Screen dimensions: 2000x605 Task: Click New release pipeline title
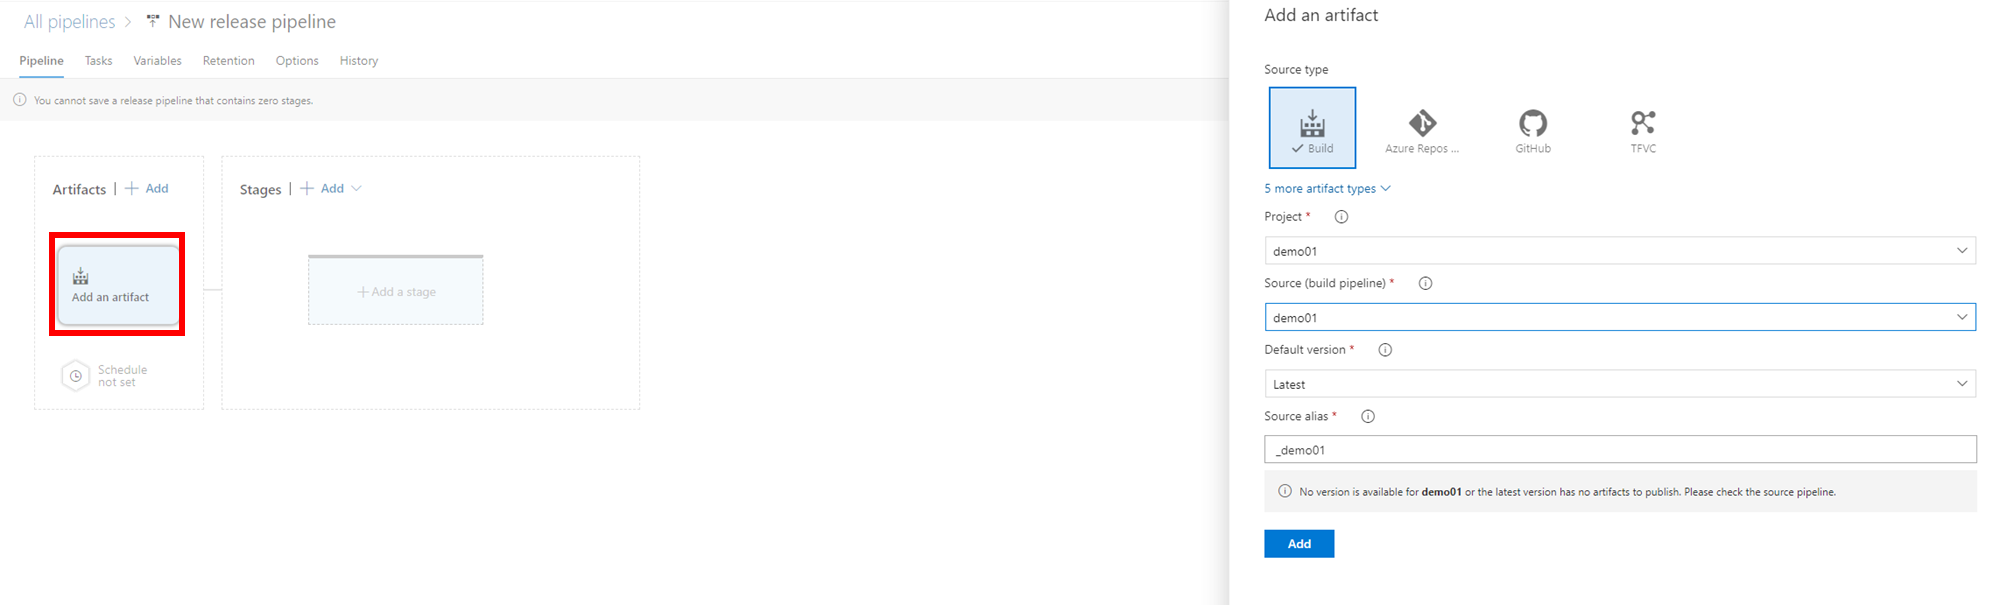tap(252, 22)
